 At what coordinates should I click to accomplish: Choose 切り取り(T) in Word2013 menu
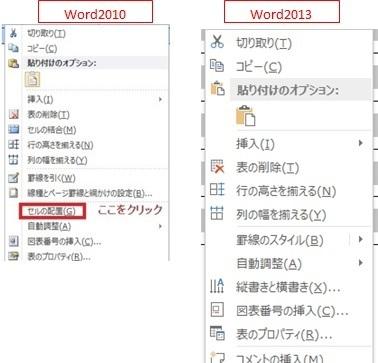pos(264,44)
